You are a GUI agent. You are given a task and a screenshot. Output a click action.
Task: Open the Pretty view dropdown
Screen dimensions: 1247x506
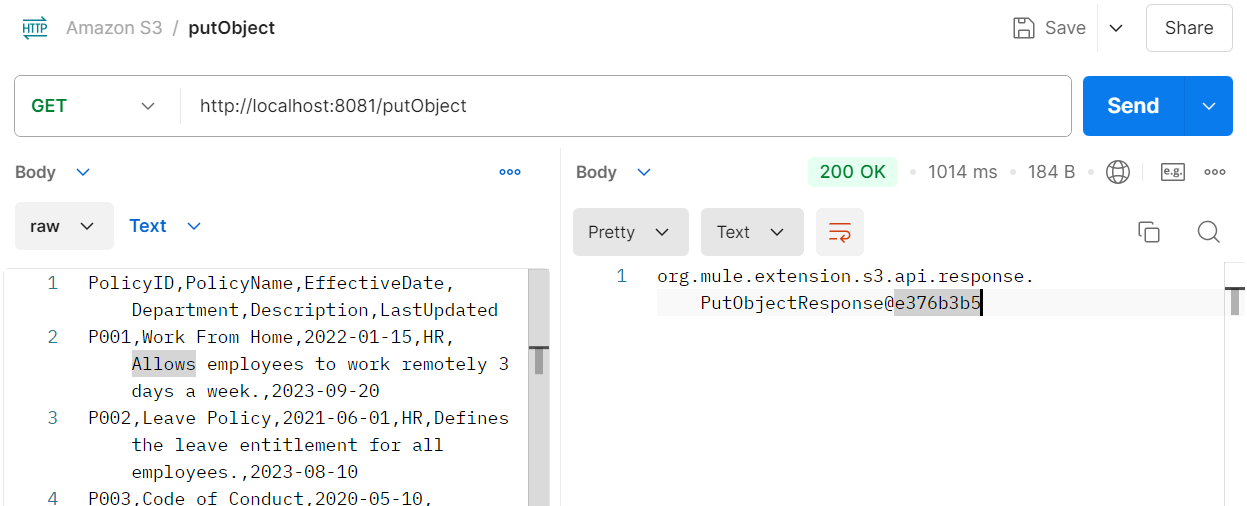(x=629, y=232)
